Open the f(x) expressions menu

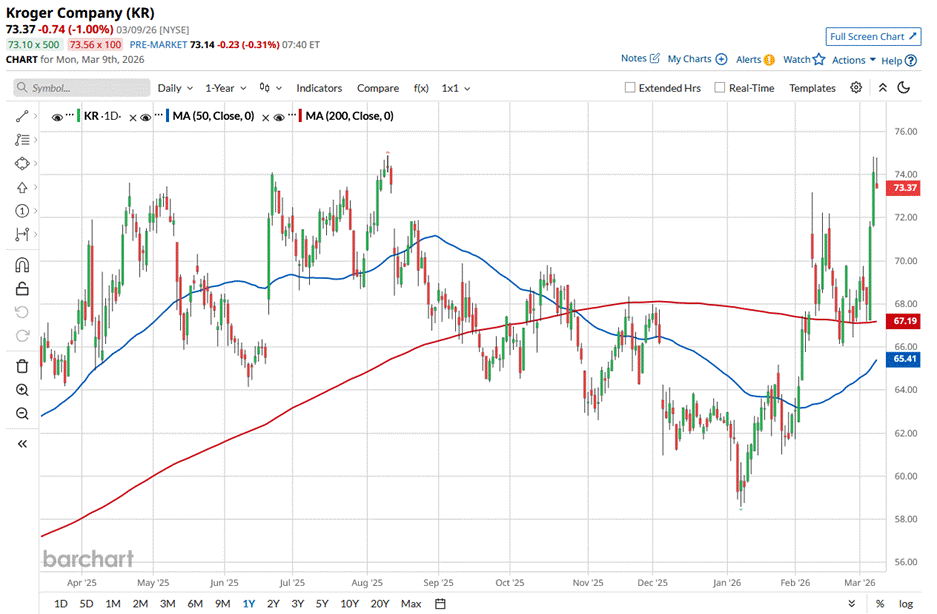421,88
